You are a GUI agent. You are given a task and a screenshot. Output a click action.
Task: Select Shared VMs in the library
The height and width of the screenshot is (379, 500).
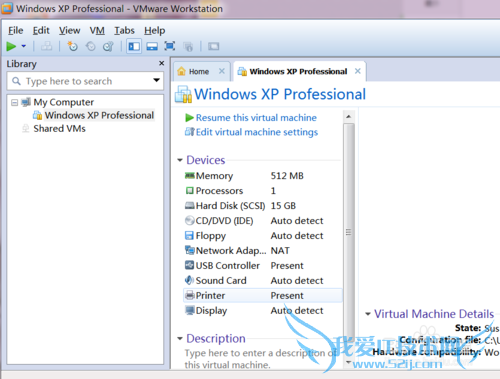coord(59,128)
